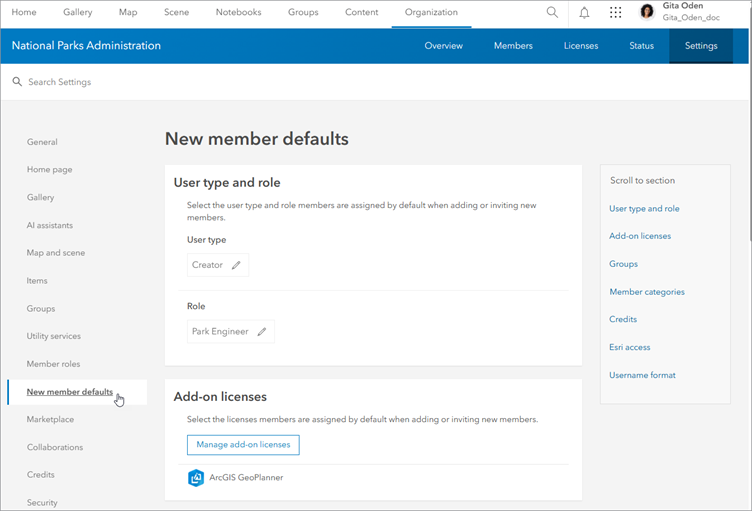Image resolution: width=752 pixels, height=511 pixels.
Task: Open notifications bell icon
Action: (x=584, y=13)
